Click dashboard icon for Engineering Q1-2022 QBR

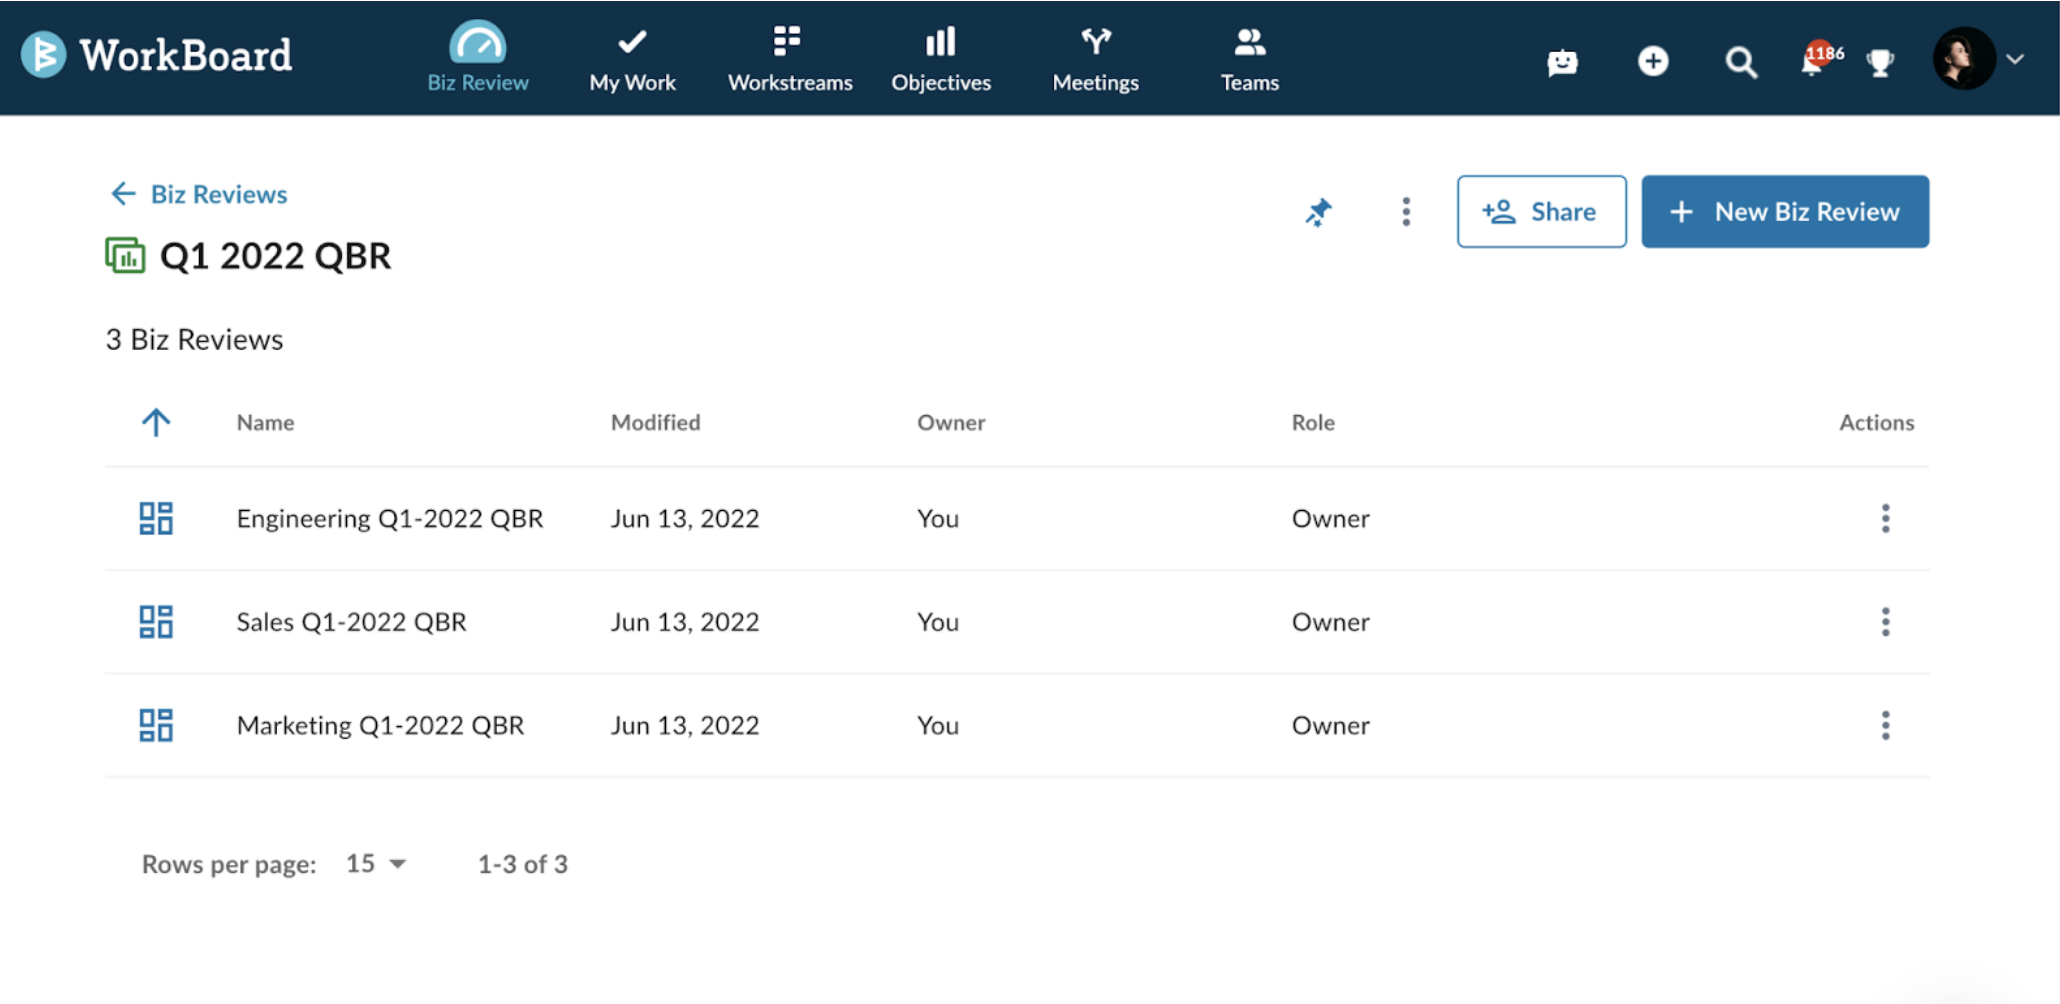click(x=156, y=518)
